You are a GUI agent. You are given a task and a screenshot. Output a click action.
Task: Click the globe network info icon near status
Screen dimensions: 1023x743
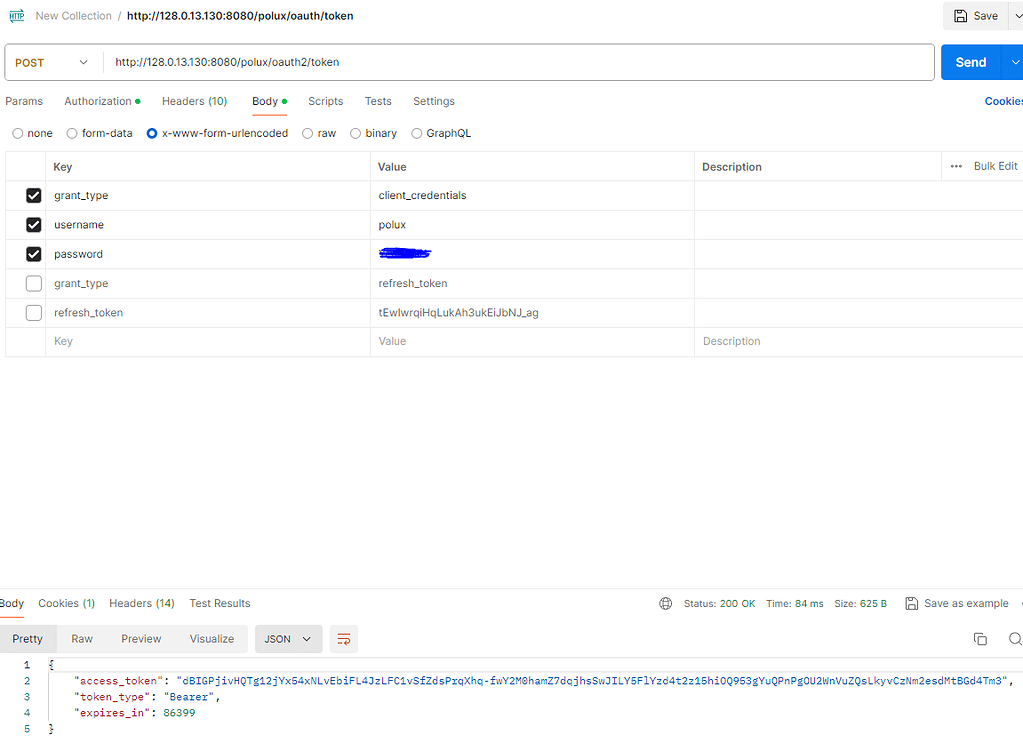[665, 603]
